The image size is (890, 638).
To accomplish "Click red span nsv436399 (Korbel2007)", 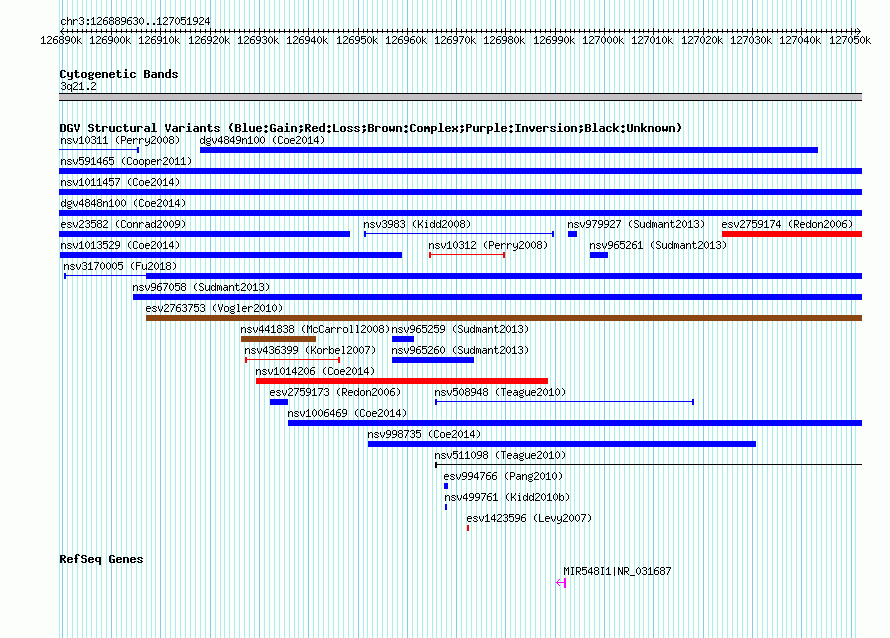I will coord(292,360).
